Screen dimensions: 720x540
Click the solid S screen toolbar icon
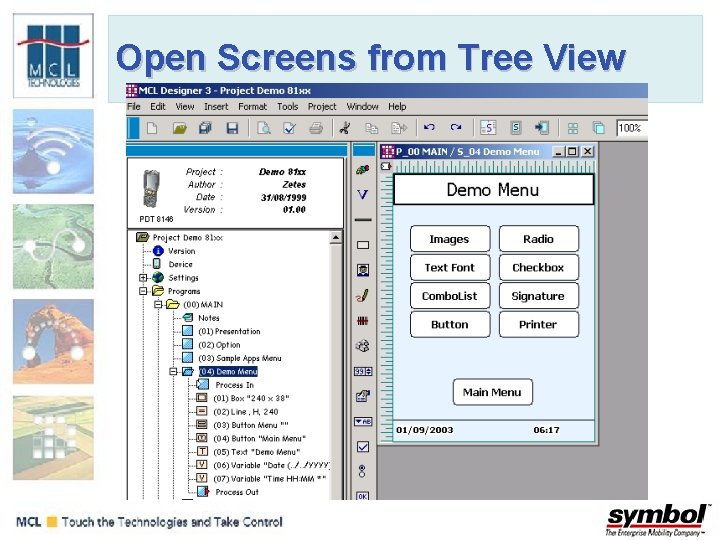516,127
